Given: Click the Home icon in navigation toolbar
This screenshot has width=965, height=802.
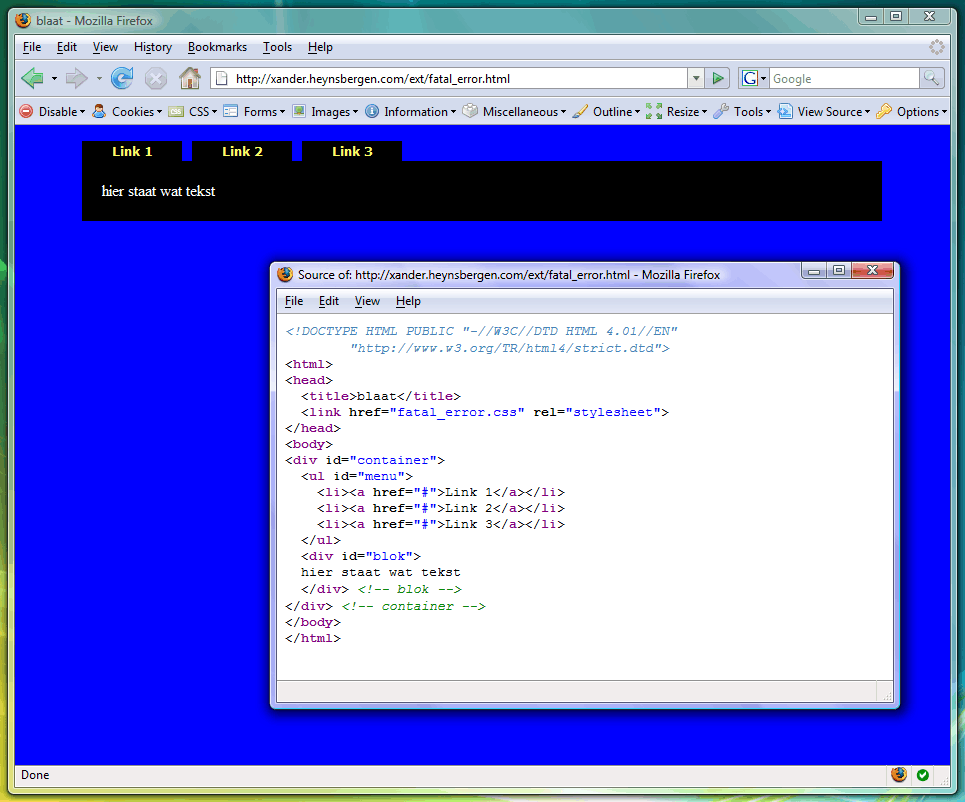Looking at the screenshot, I should [x=189, y=79].
